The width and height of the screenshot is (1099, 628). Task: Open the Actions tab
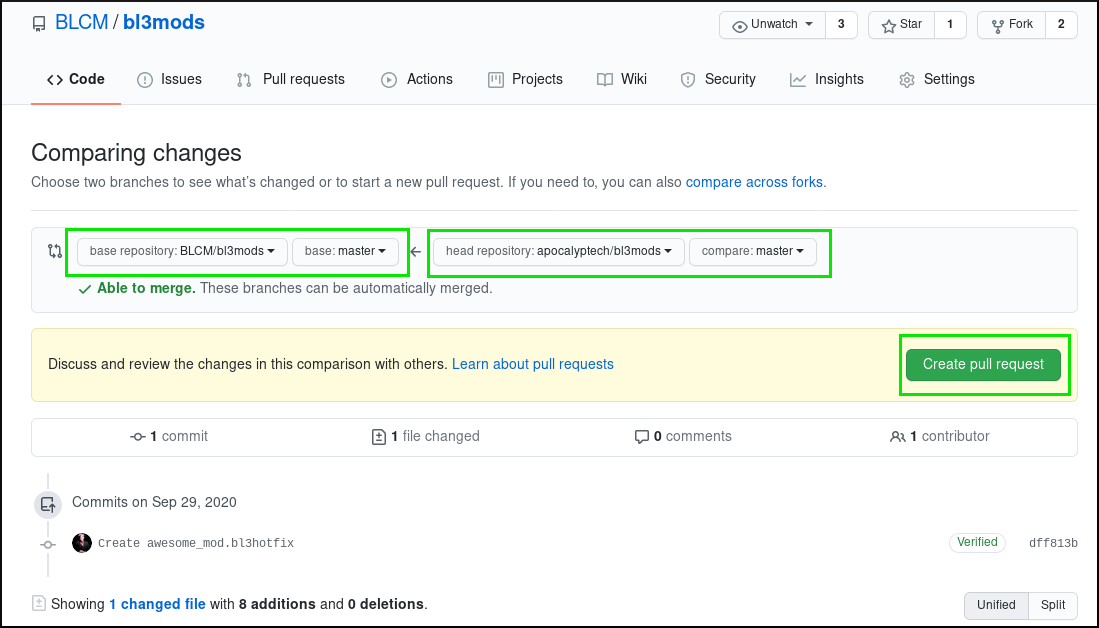tap(416, 79)
